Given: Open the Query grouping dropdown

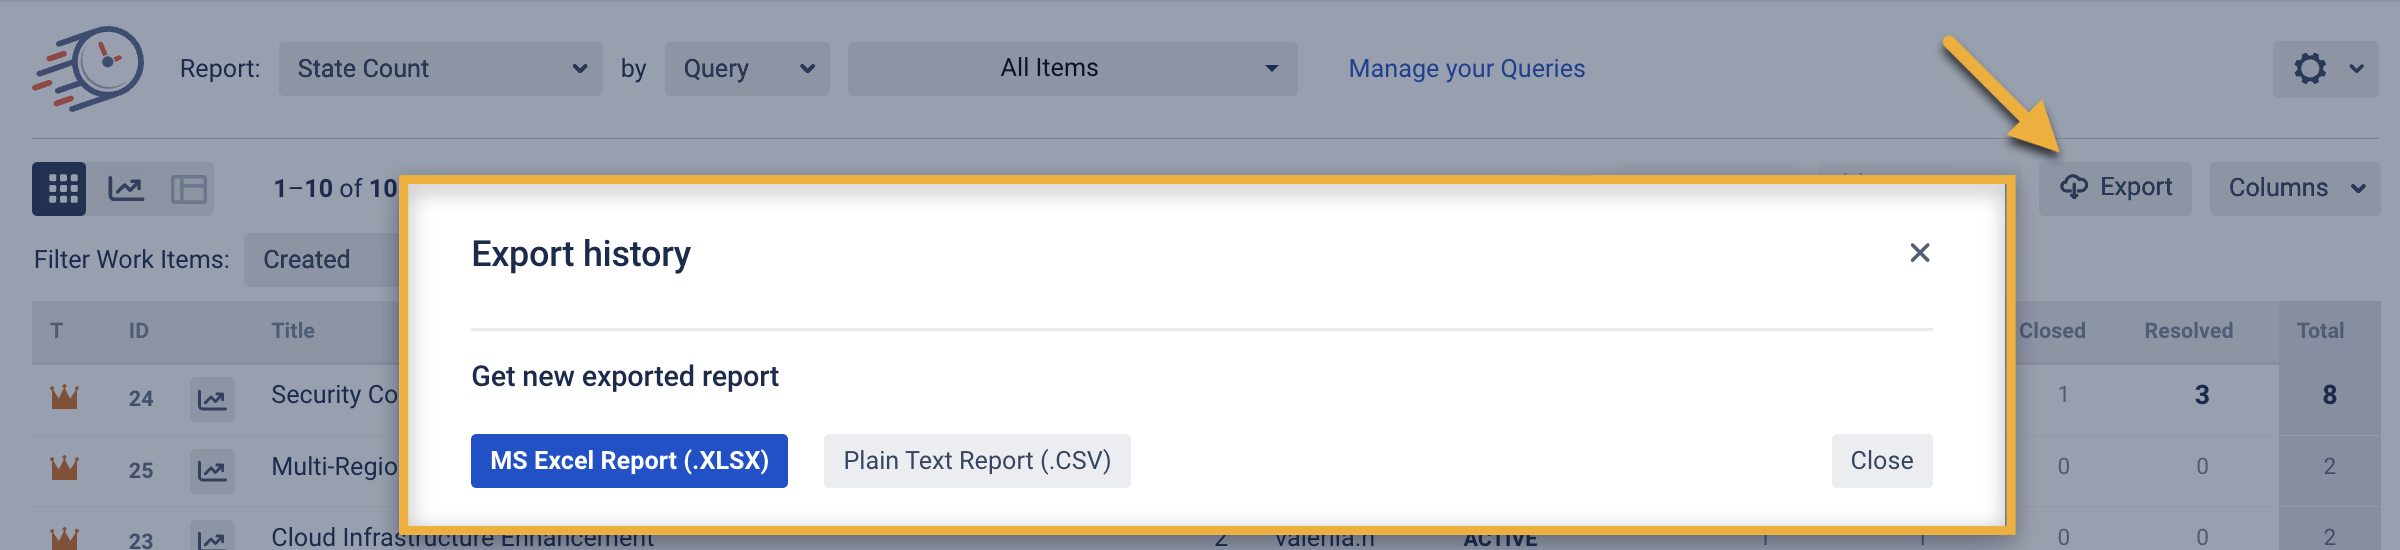Looking at the screenshot, I should (x=747, y=69).
